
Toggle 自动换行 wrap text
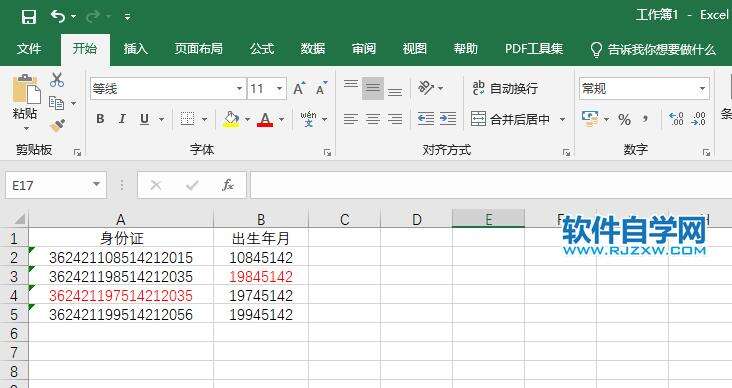(505, 88)
